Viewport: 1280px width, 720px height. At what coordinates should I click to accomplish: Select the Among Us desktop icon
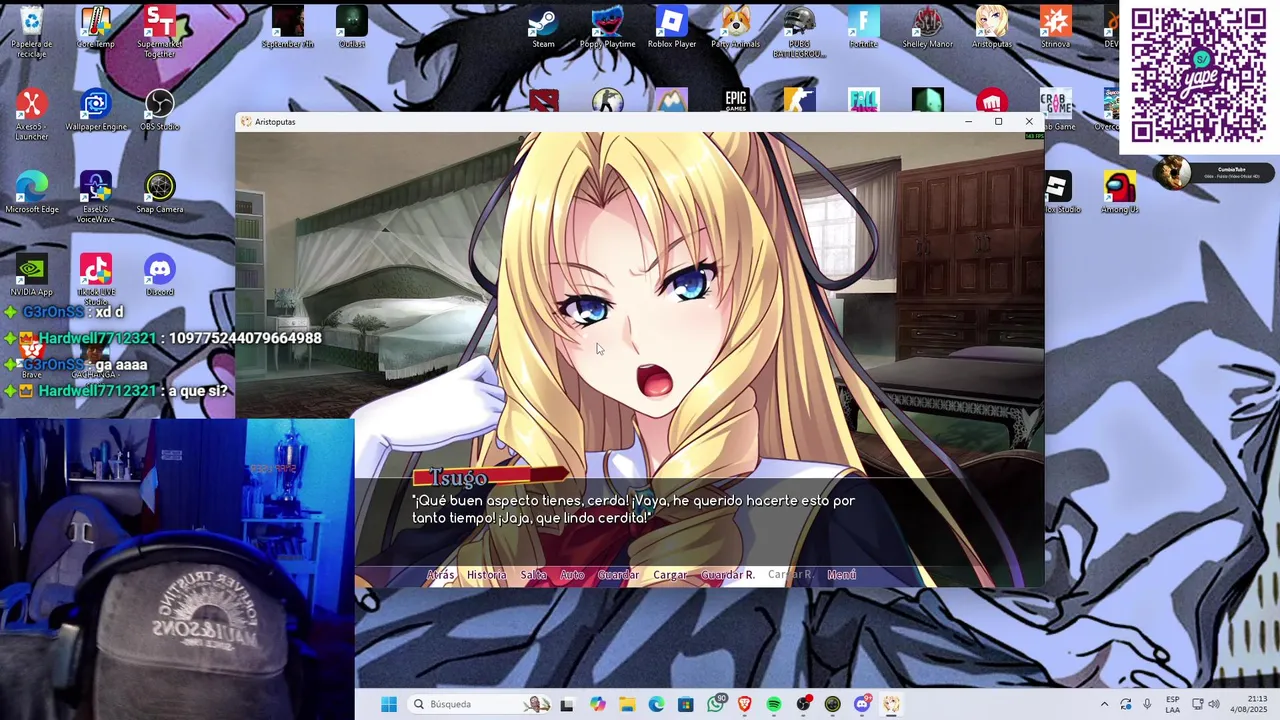click(x=1119, y=193)
